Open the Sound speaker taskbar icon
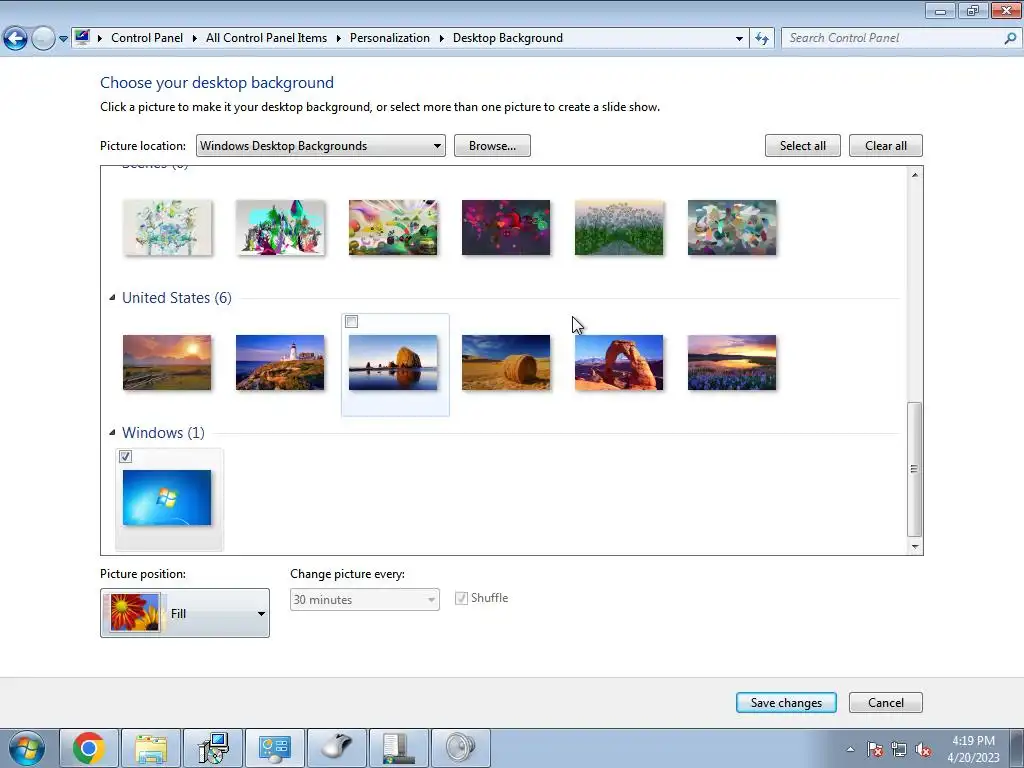 click(x=460, y=748)
